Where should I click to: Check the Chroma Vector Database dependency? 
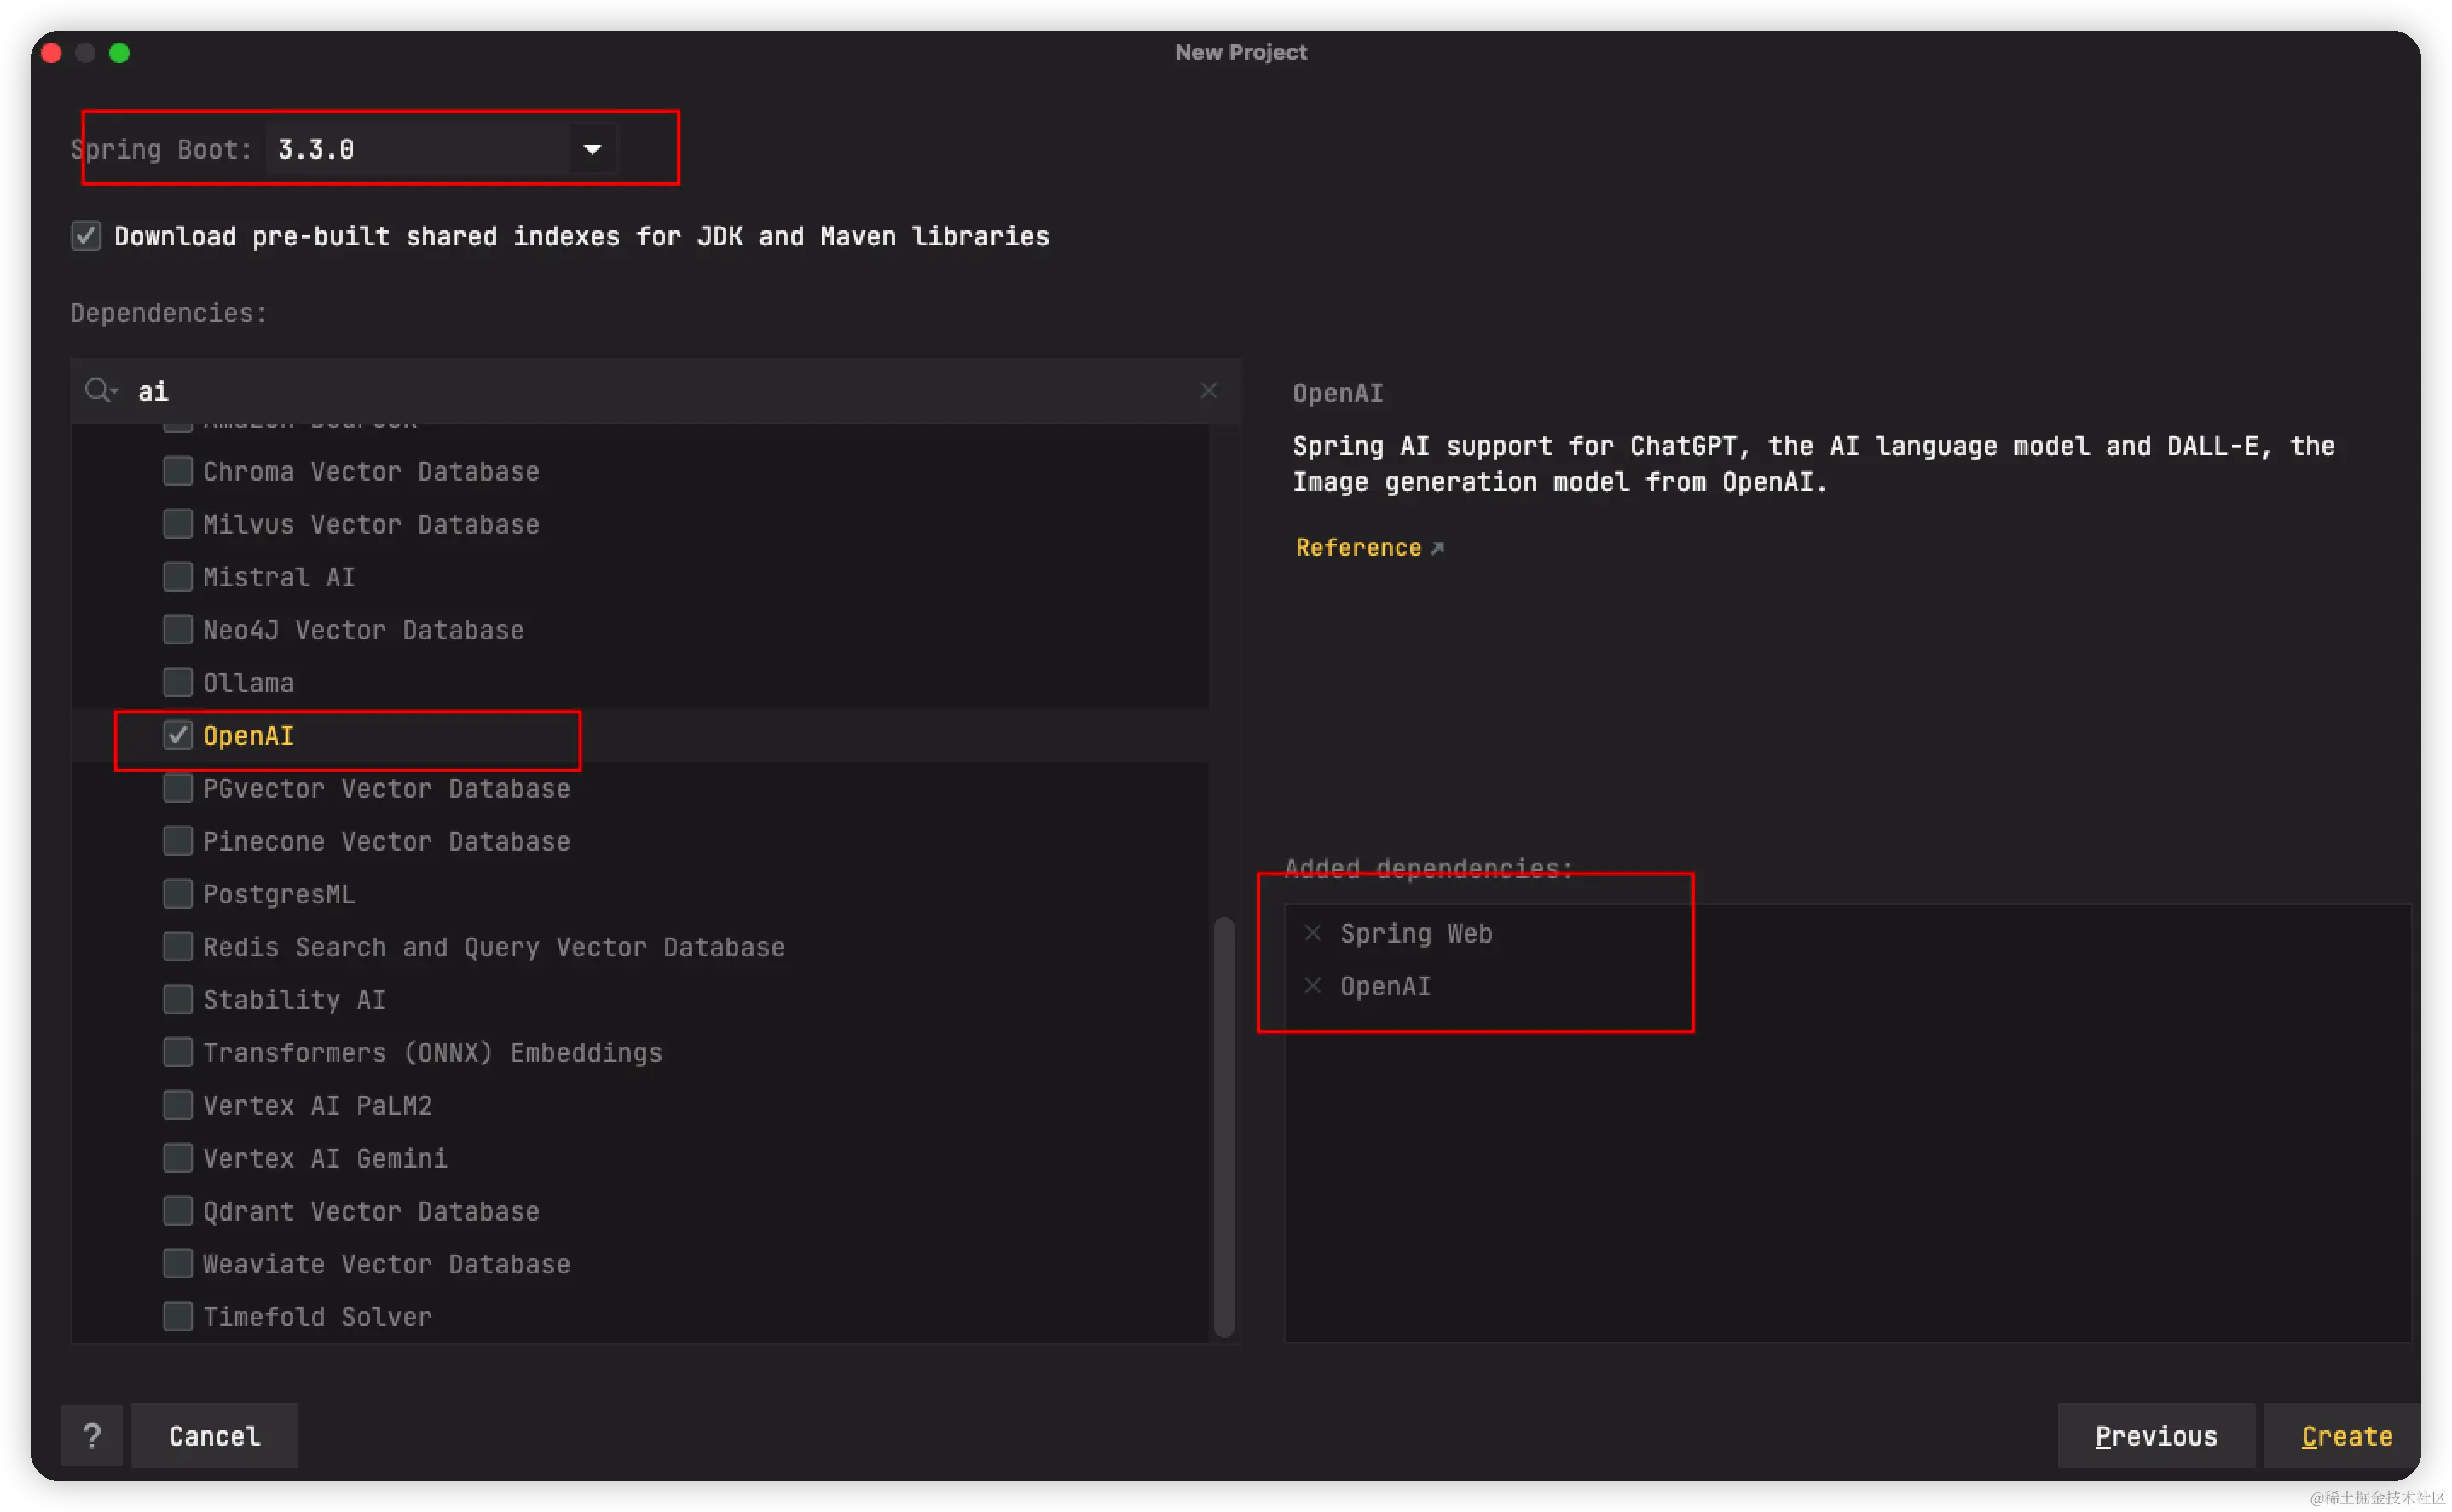point(178,471)
